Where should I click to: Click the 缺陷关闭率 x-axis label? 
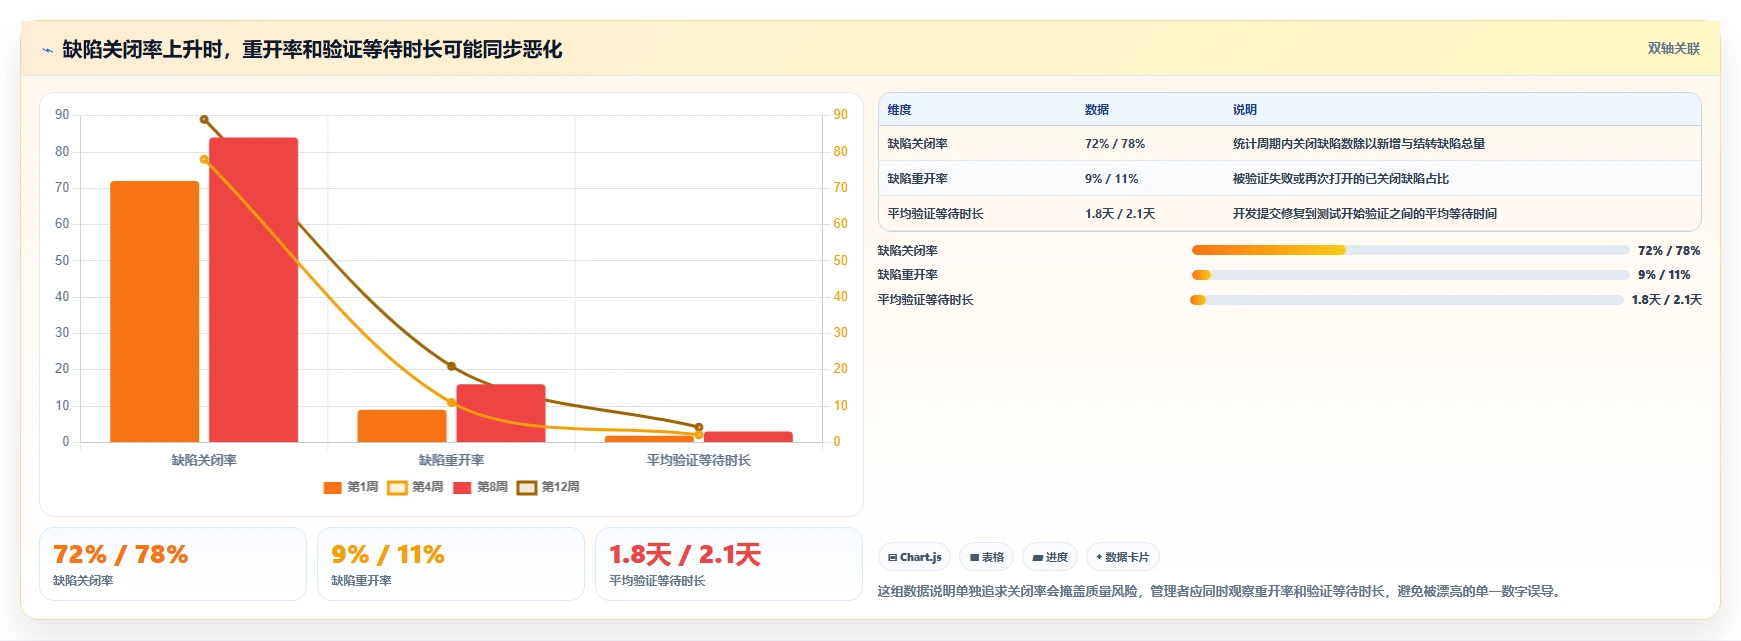pos(204,460)
